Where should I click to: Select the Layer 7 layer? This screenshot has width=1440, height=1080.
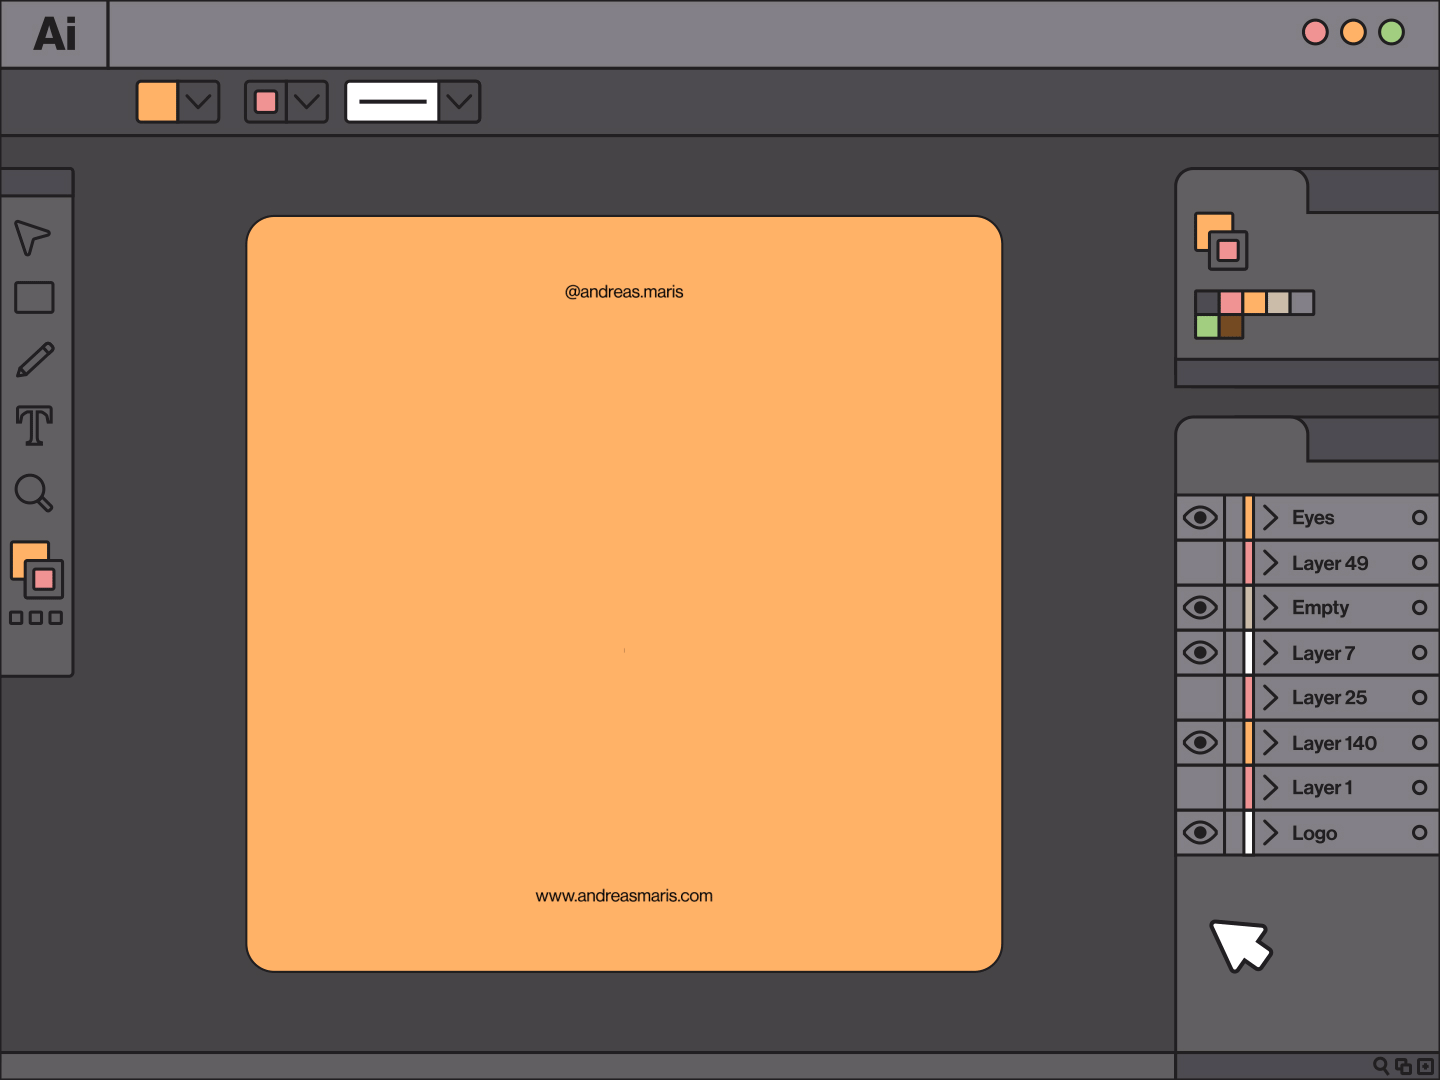1330,652
